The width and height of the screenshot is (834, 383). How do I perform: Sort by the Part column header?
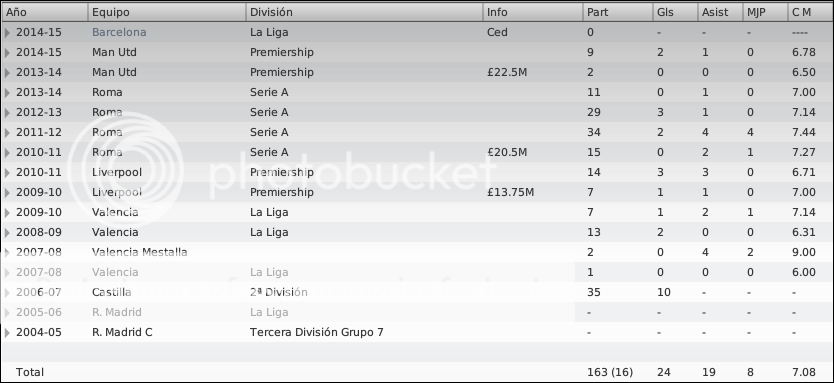point(618,12)
